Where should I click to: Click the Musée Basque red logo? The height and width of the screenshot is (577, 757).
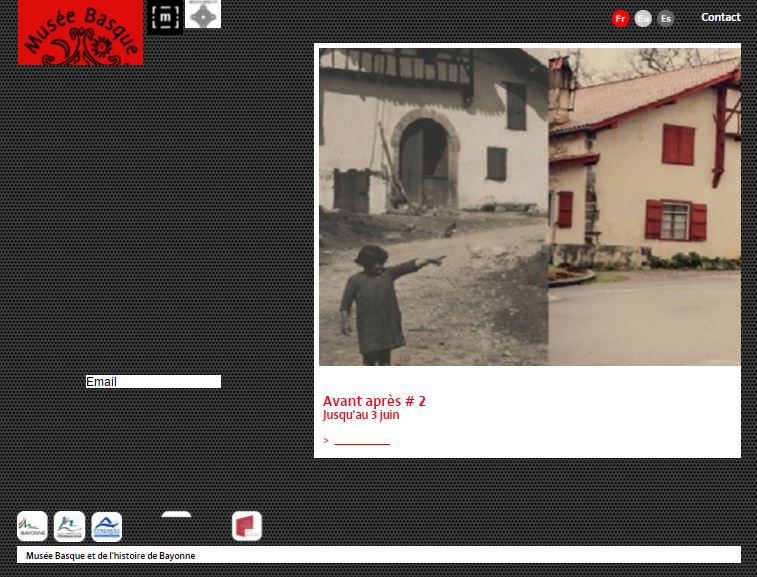click(80, 33)
